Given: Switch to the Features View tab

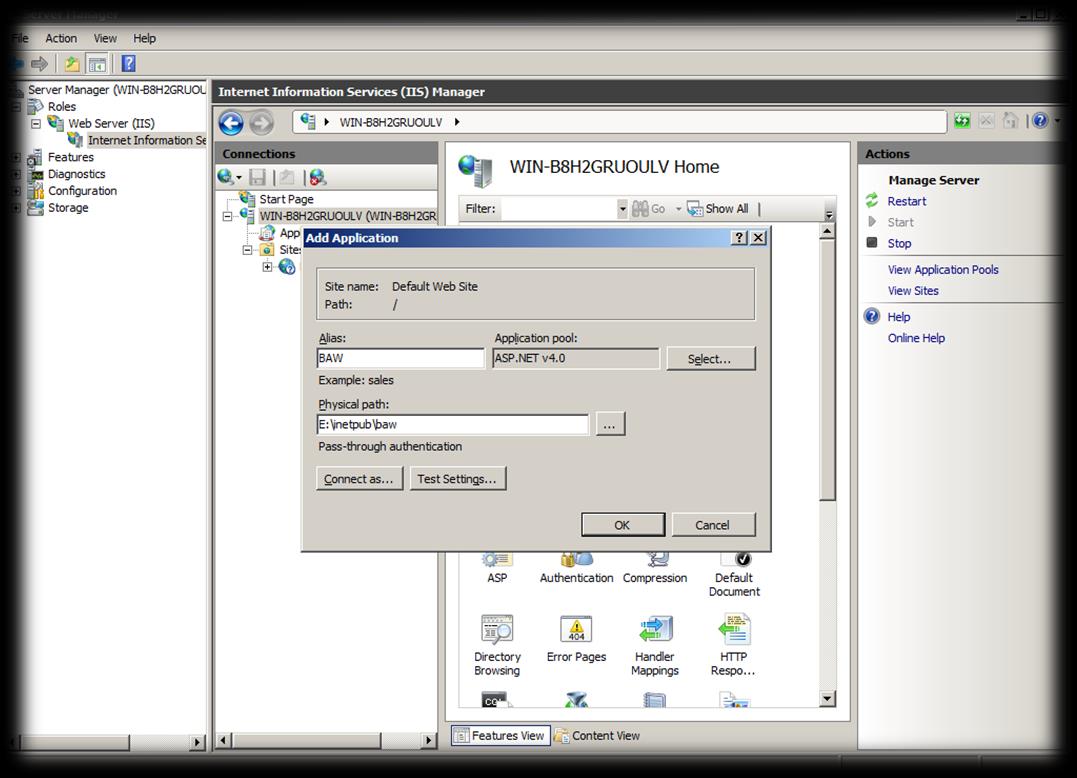Looking at the screenshot, I should tap(501, 735).
